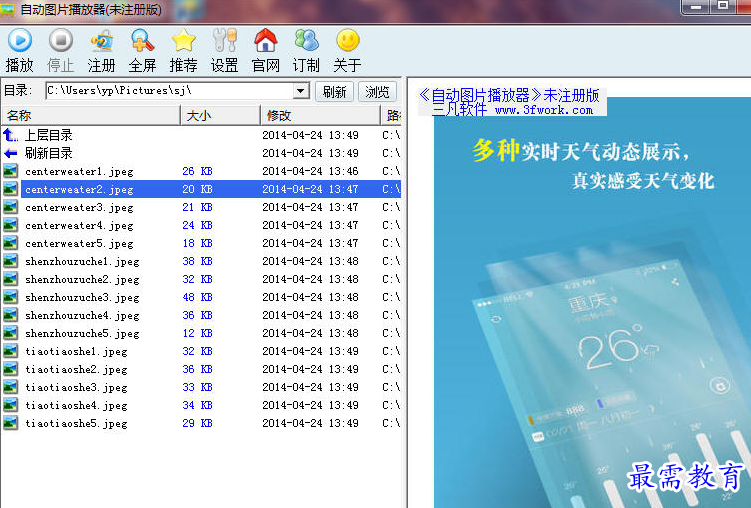Click the image icon of tiaotiaoshe3.jpeg
Viewport: 751px width, 508px height.
pos(11,387)
